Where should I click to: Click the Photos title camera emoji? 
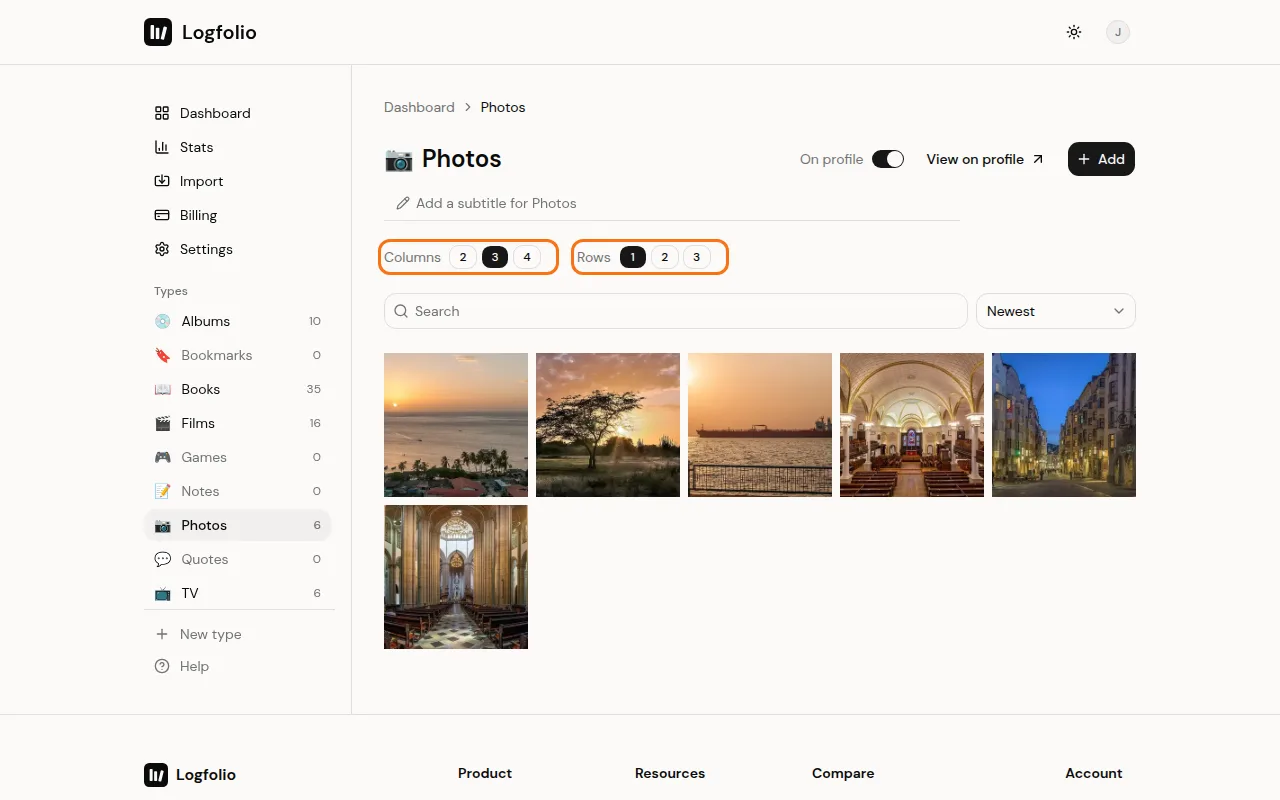pyautogui.click(x=399, y=159)
